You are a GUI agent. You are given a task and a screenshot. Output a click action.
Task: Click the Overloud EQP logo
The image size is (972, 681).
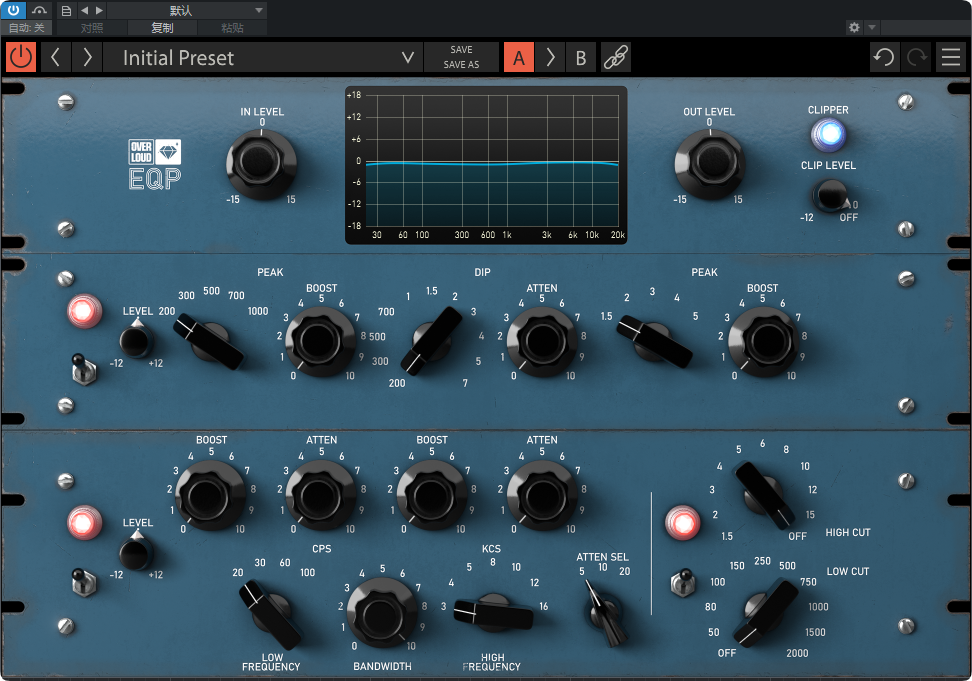click(x=155, y=164)
